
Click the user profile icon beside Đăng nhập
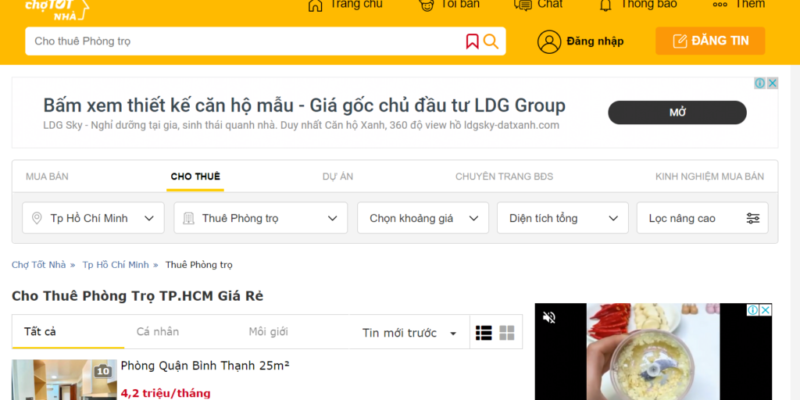pyautogui.click(x=549, y=41)
